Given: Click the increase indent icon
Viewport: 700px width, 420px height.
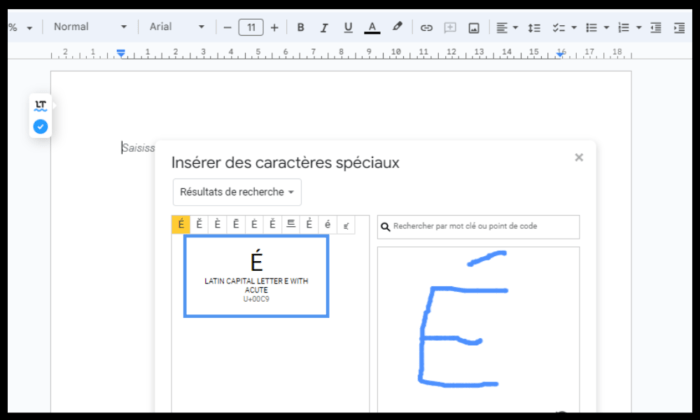Looking at the screenshot, I should (x=679, y=28).
